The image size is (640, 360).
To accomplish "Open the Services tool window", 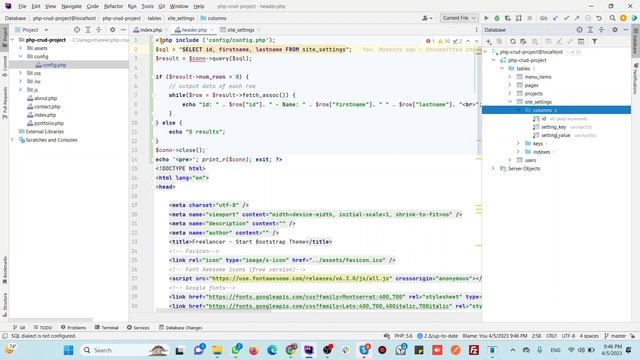I will (138, 327).
